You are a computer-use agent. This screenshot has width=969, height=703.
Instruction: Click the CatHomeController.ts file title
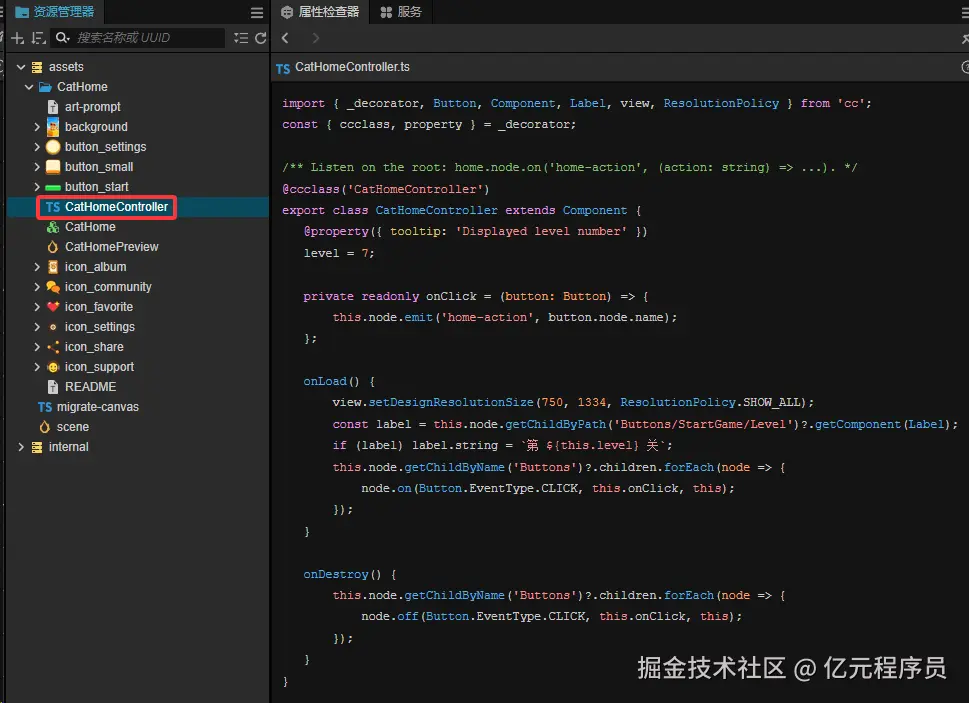click(x=352, y=67)
